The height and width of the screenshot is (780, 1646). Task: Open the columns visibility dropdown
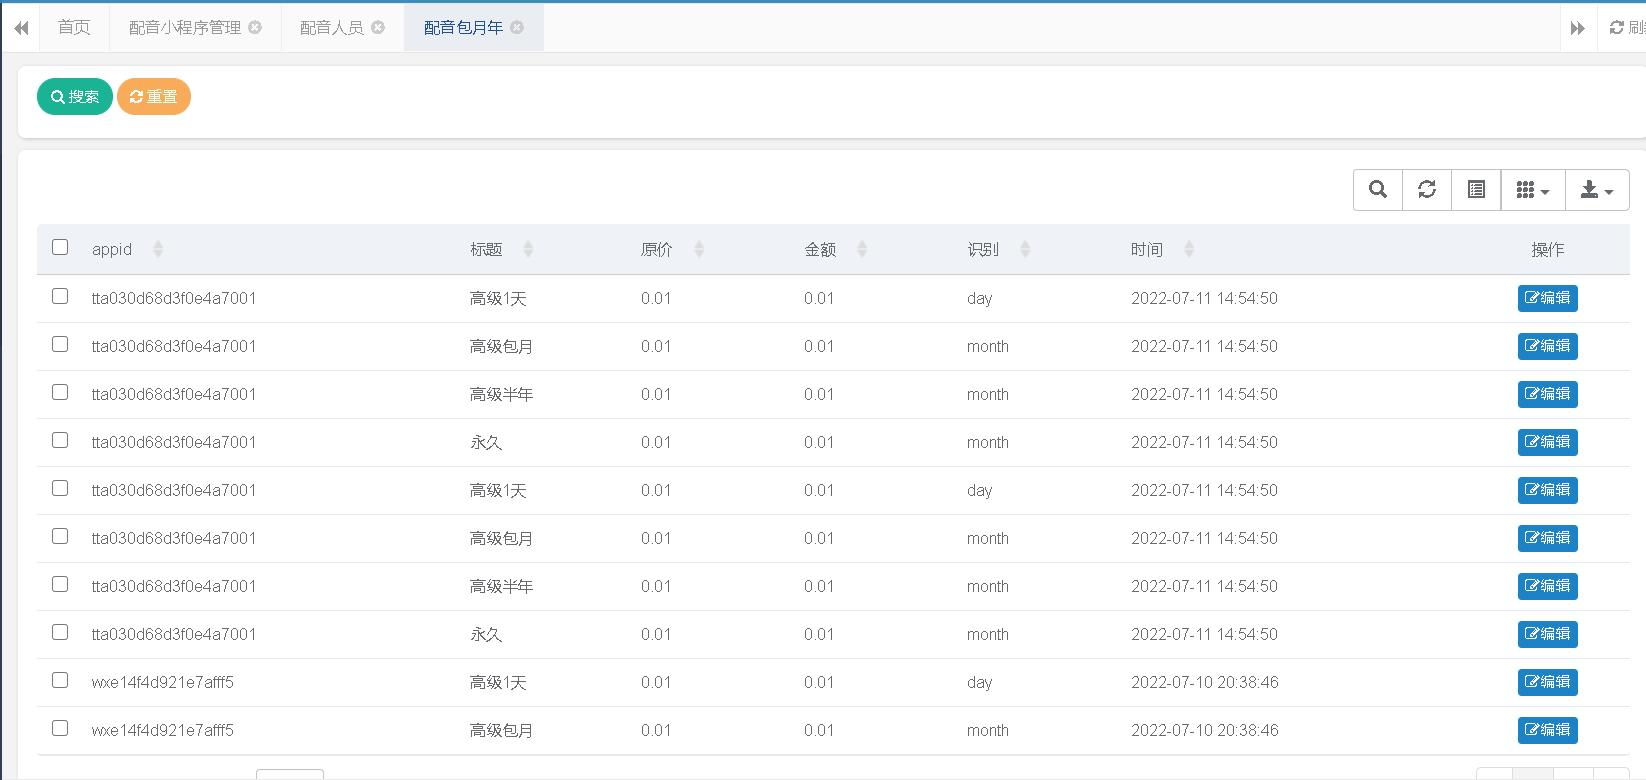coord(1532,190)
